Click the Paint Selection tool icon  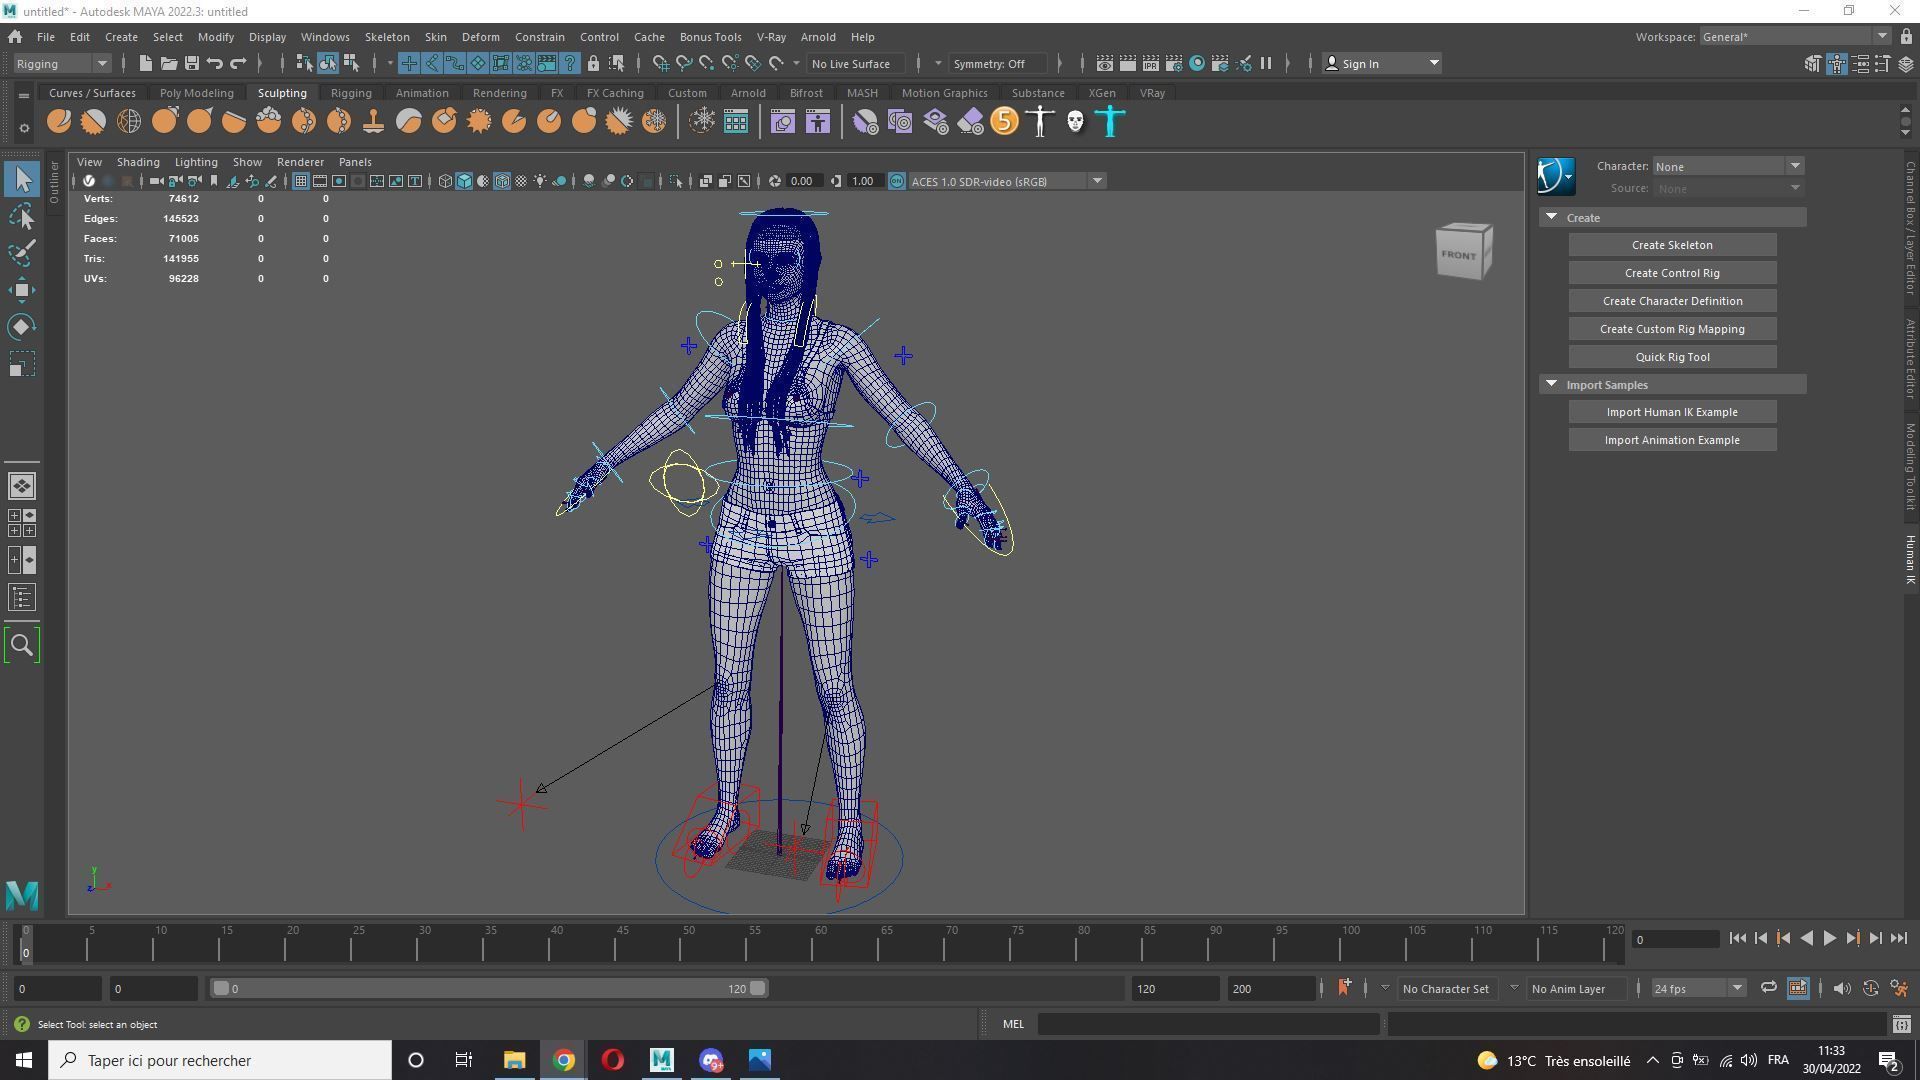tap(22, 253)
